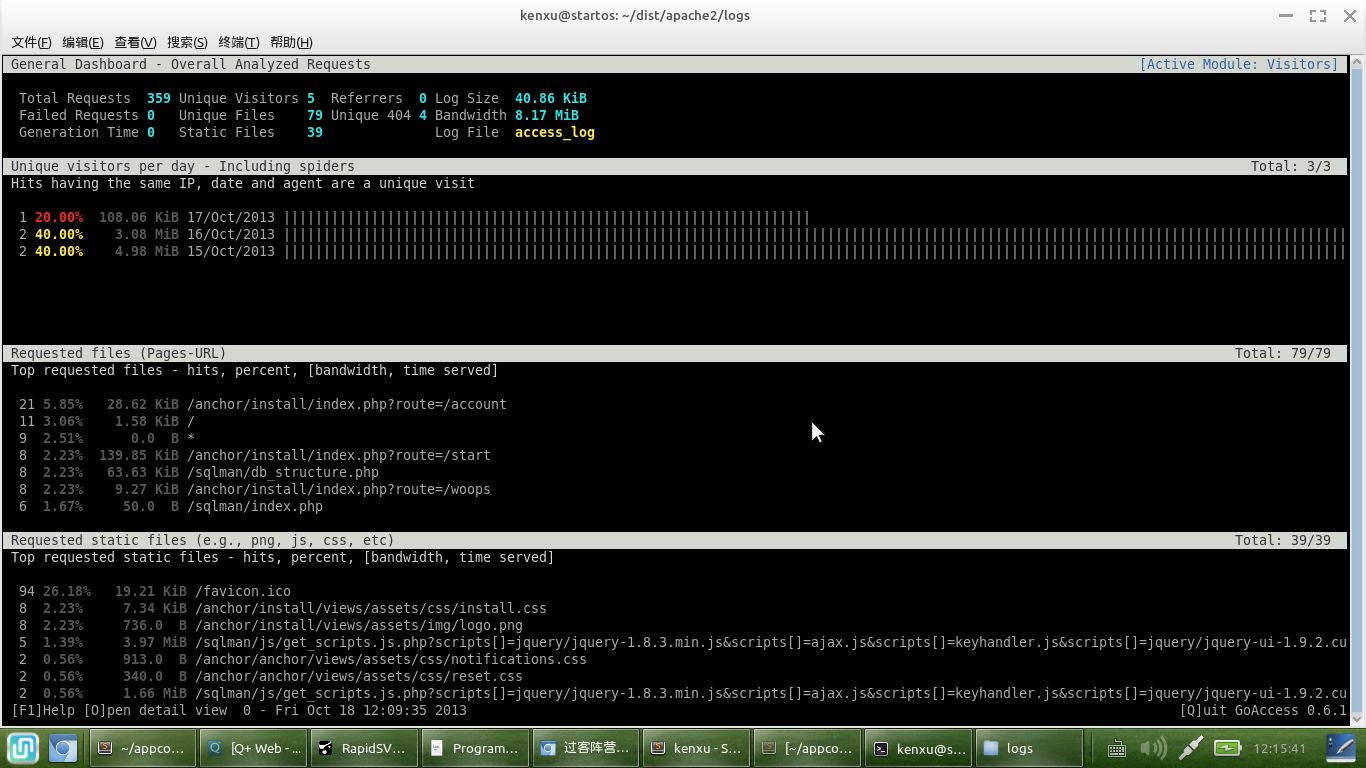
Task: Open the 文件(F) menu
Action: (x=31, y=42)
